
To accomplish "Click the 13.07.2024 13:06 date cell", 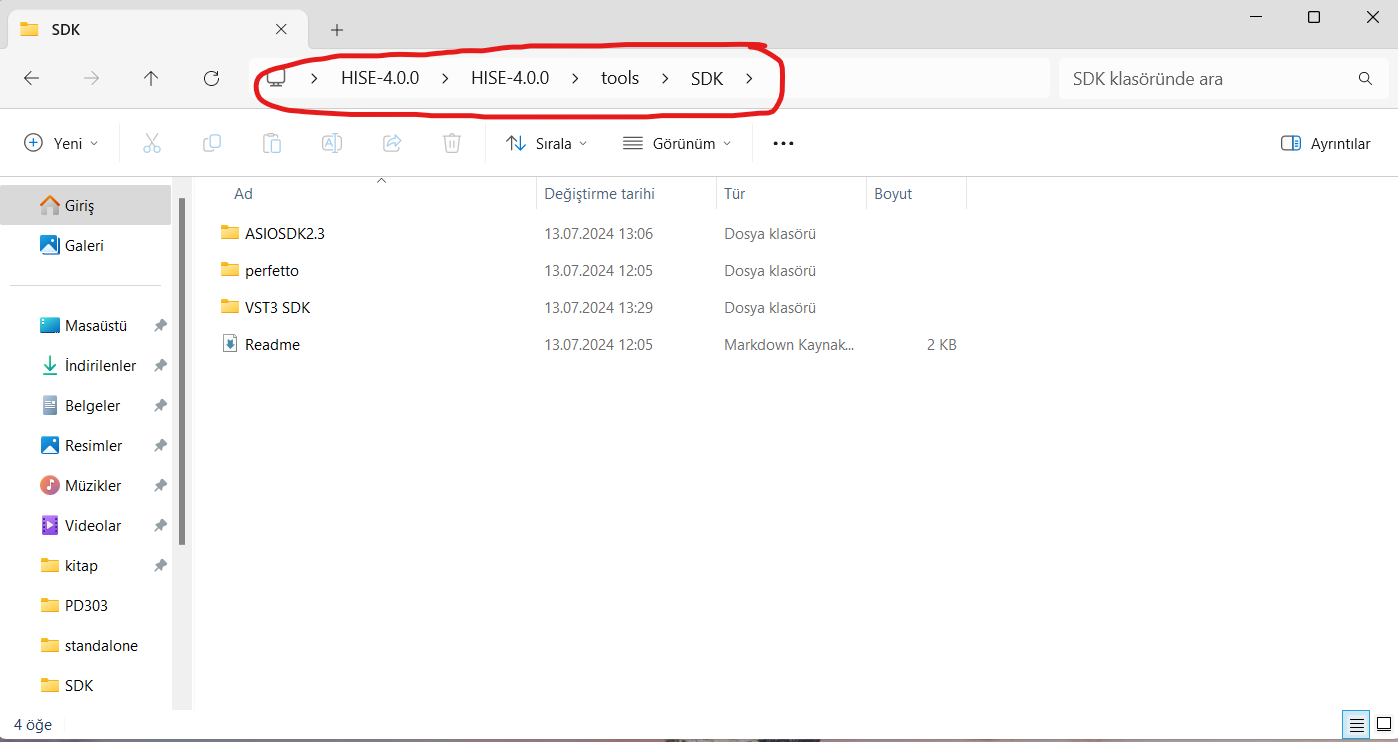I will pyautogui.click(x=598, y=233).
